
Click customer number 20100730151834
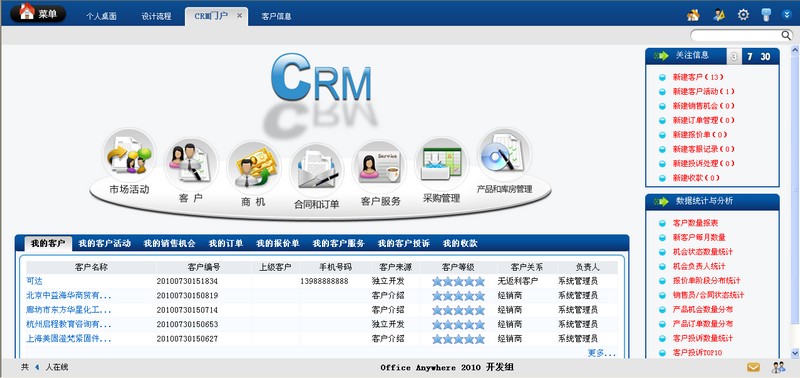187,281
